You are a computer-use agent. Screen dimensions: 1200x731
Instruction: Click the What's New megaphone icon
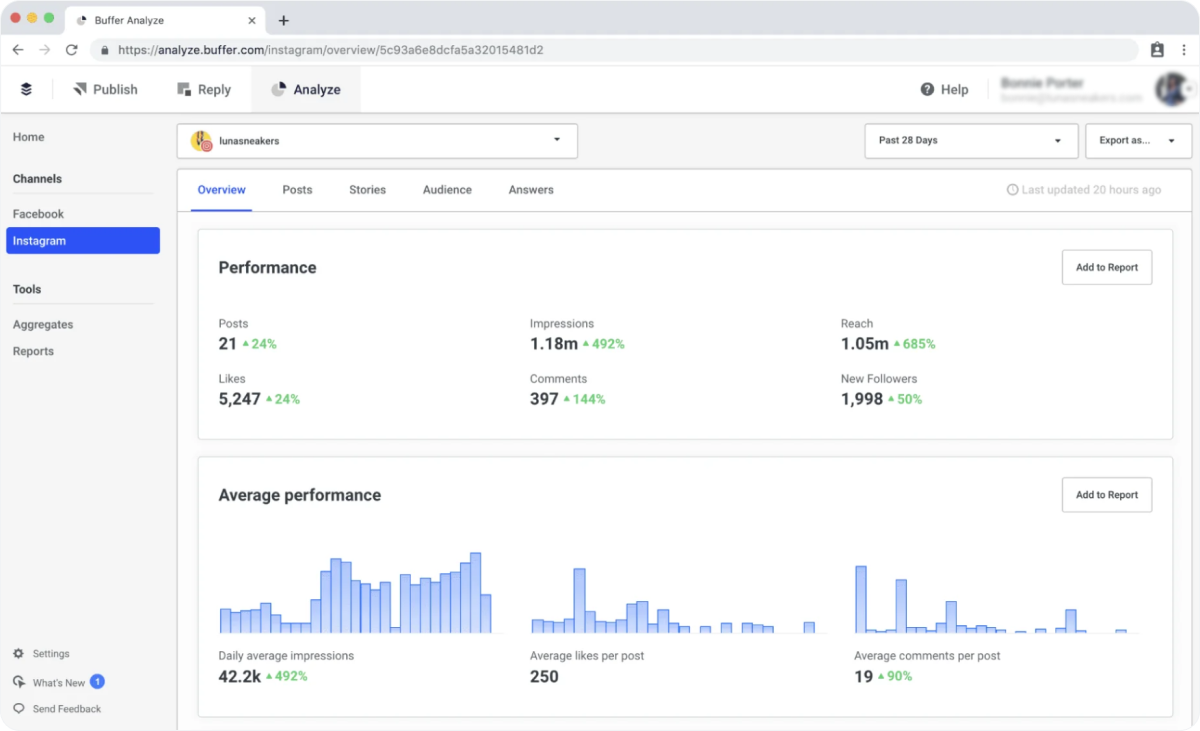pyautogui.click(x=18, y=682)
